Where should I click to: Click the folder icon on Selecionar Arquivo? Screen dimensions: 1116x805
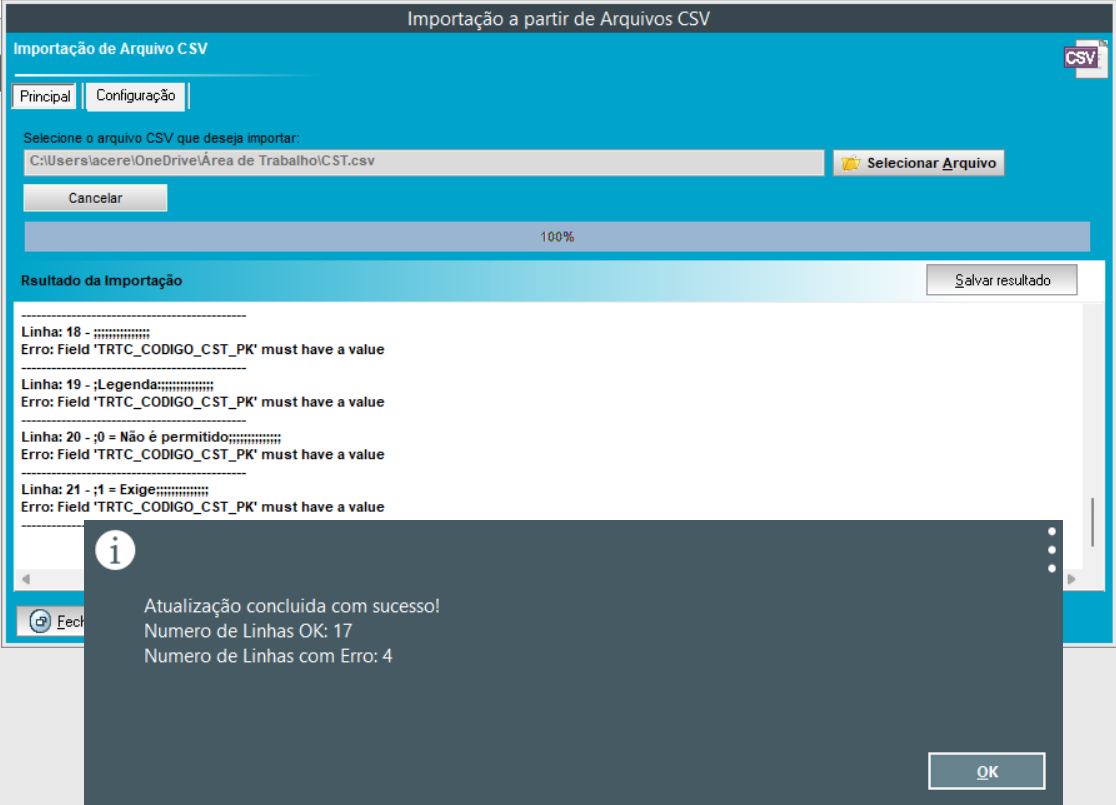point(851,163)
